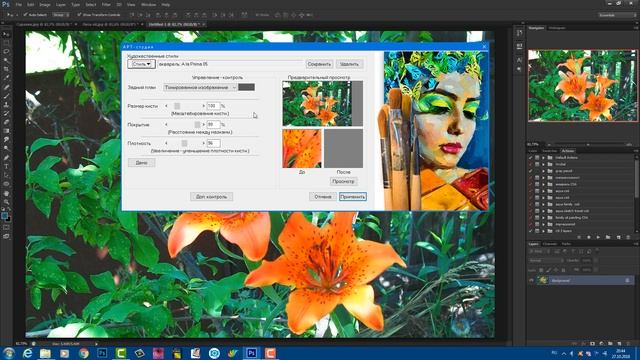This screenshot has height=360, width=640.
Task: Open the Windows Start menu
Action: coord(9,353)
